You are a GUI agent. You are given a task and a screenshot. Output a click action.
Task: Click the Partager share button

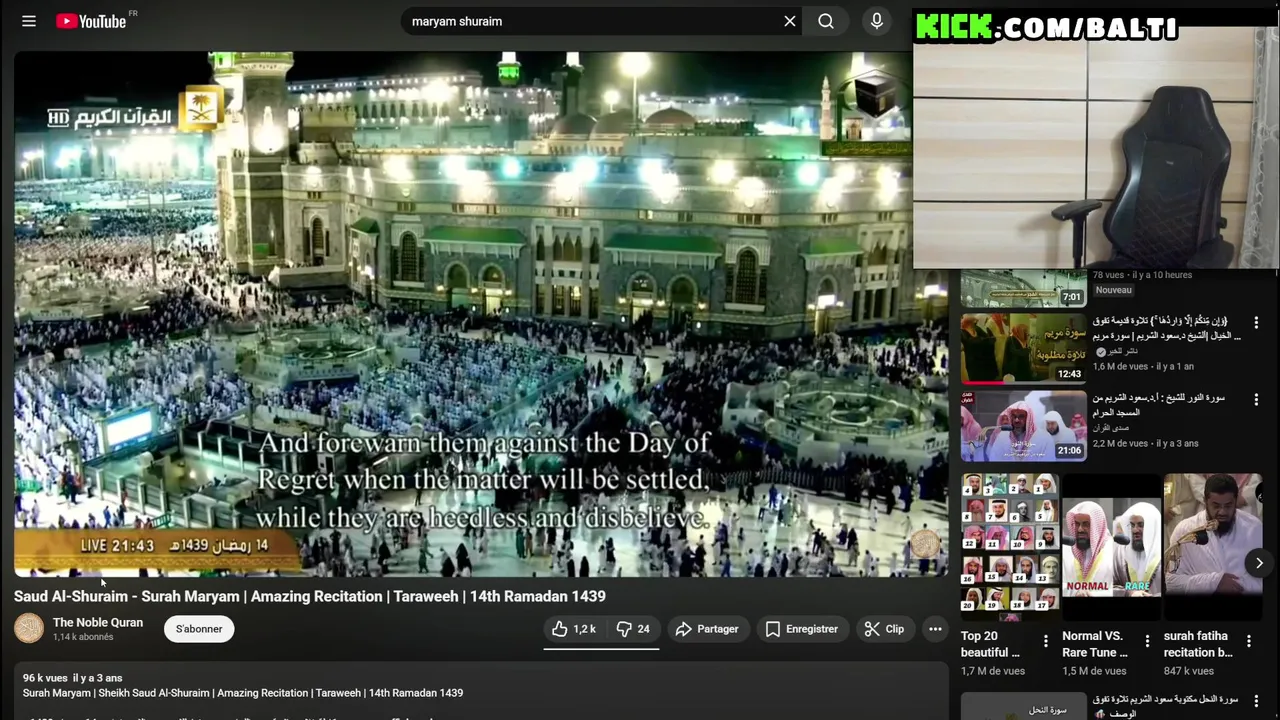pyautogui.click(x=707, y=629)
